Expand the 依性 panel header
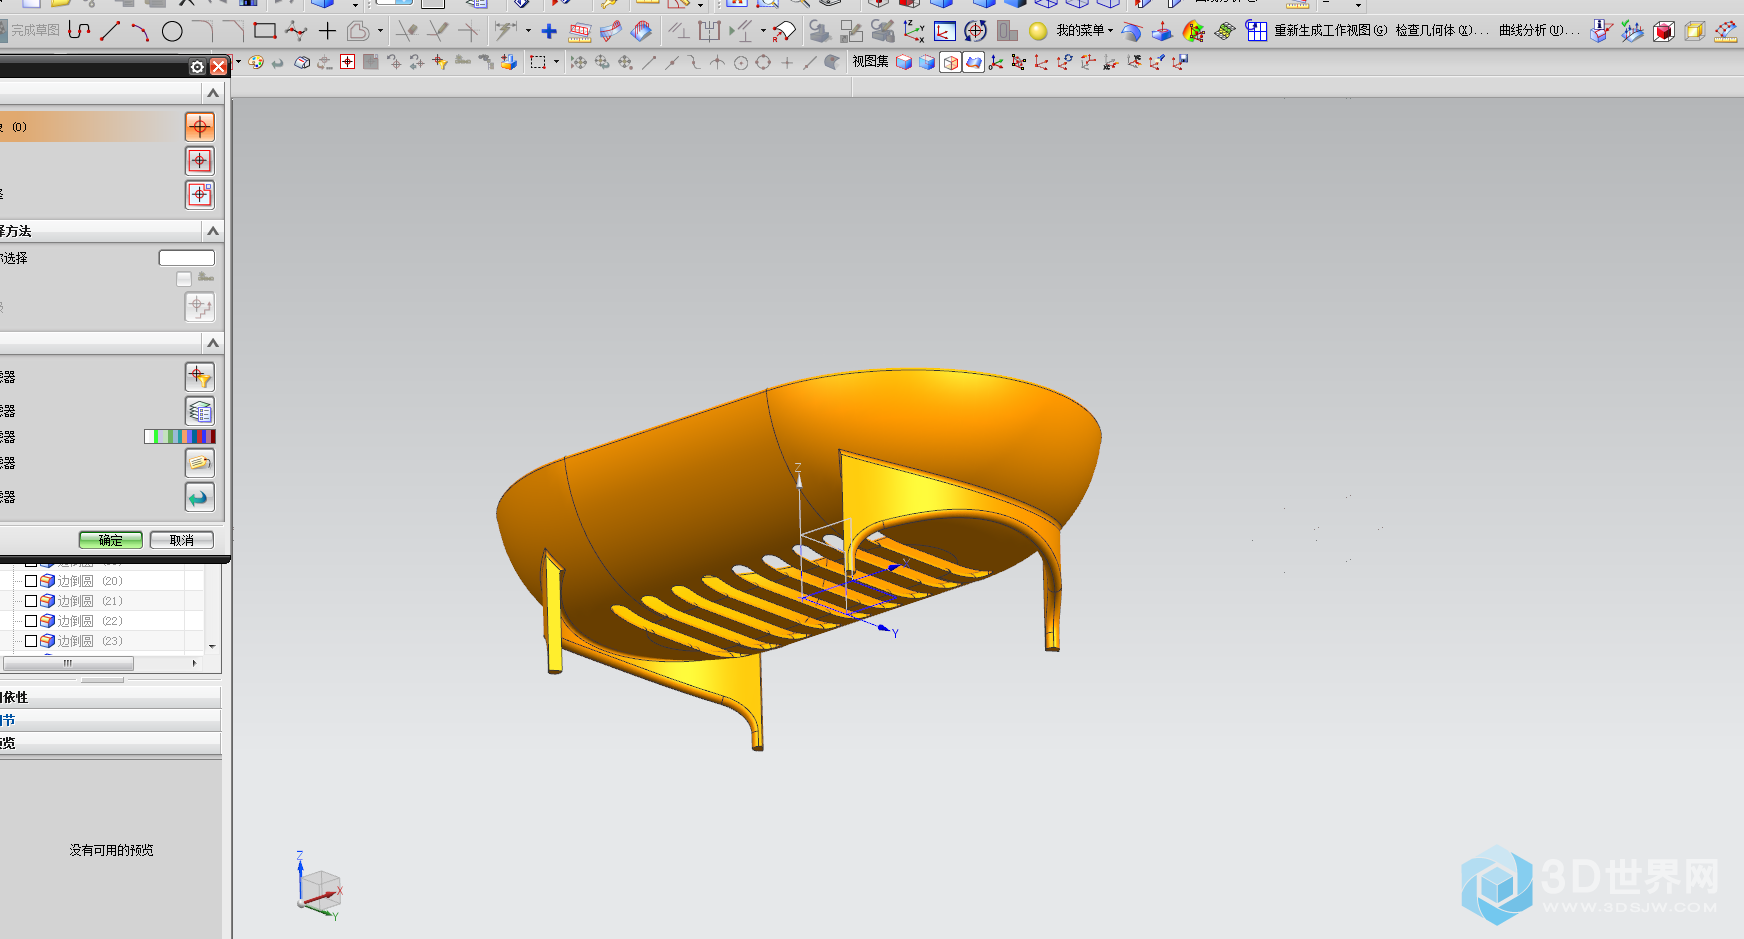Image resolution: width=1744 pixels, height=939 pixels. 110,697
